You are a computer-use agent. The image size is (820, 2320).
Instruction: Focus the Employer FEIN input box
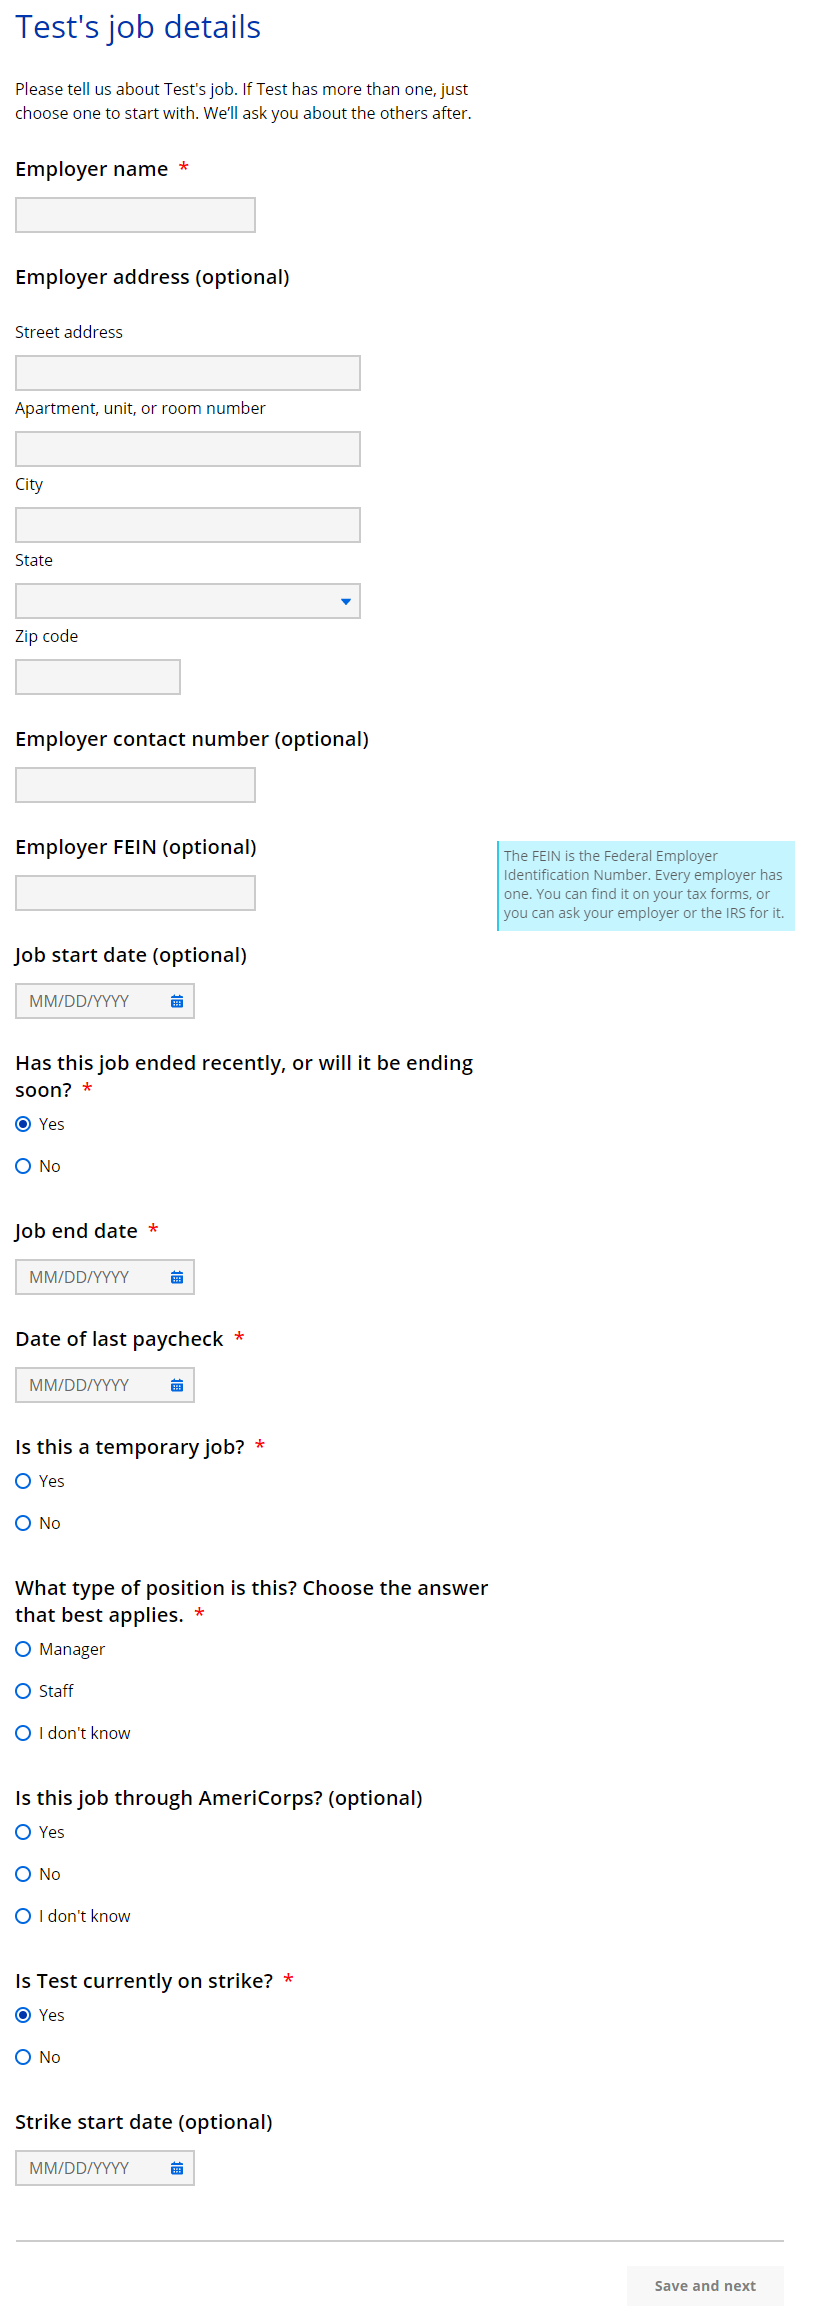(135, 893)
